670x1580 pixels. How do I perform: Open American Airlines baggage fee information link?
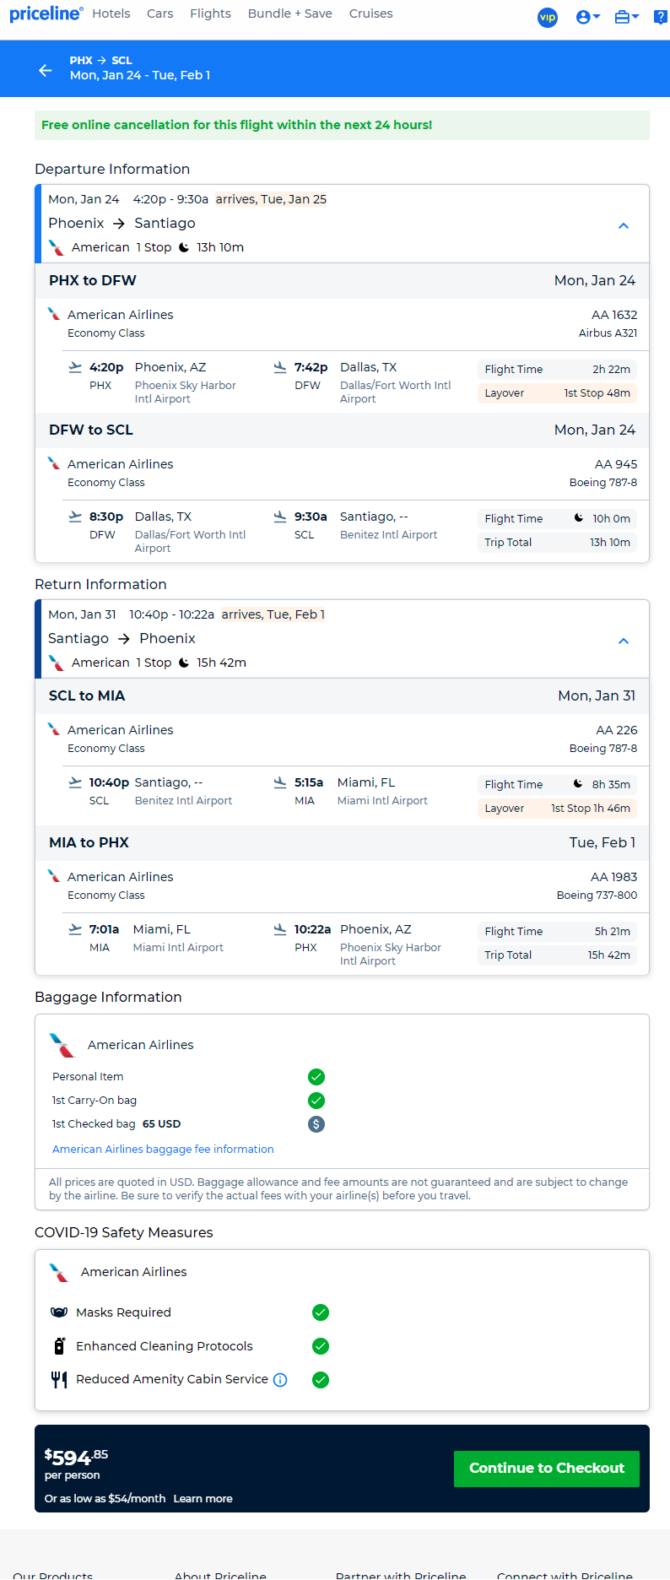point(163,1150)
